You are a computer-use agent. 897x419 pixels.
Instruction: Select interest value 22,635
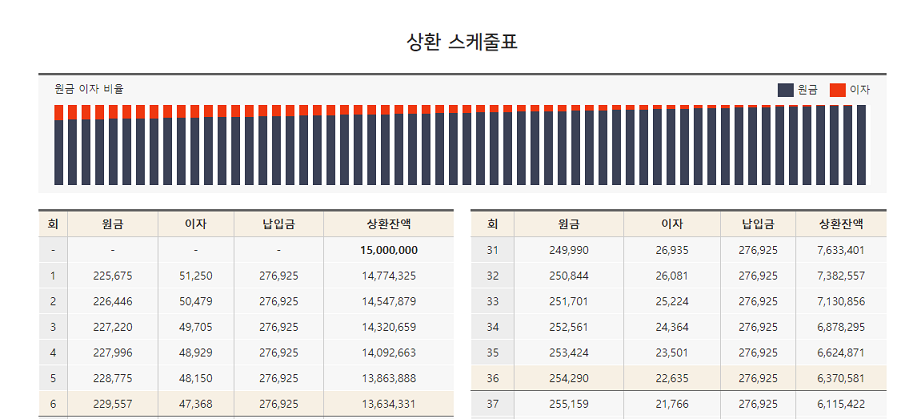pyautogui.click(x=672, y=378)
